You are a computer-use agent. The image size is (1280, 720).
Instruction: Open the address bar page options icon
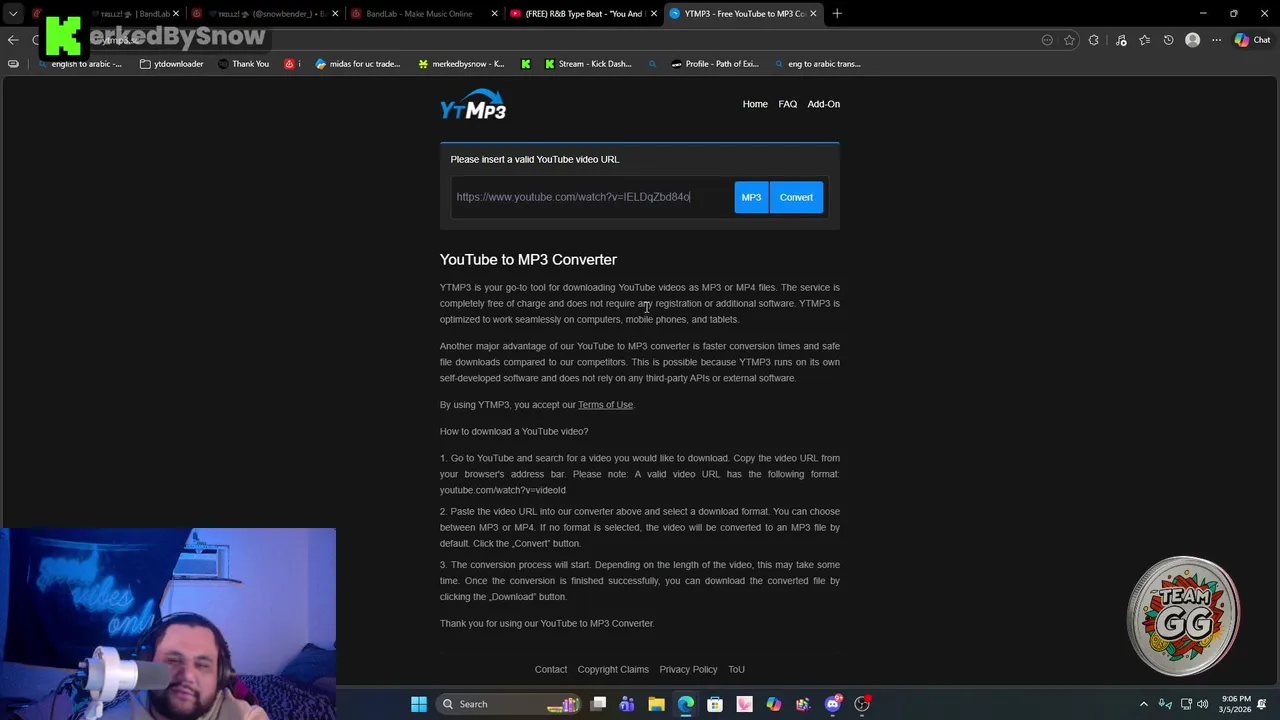[1047, 40]
